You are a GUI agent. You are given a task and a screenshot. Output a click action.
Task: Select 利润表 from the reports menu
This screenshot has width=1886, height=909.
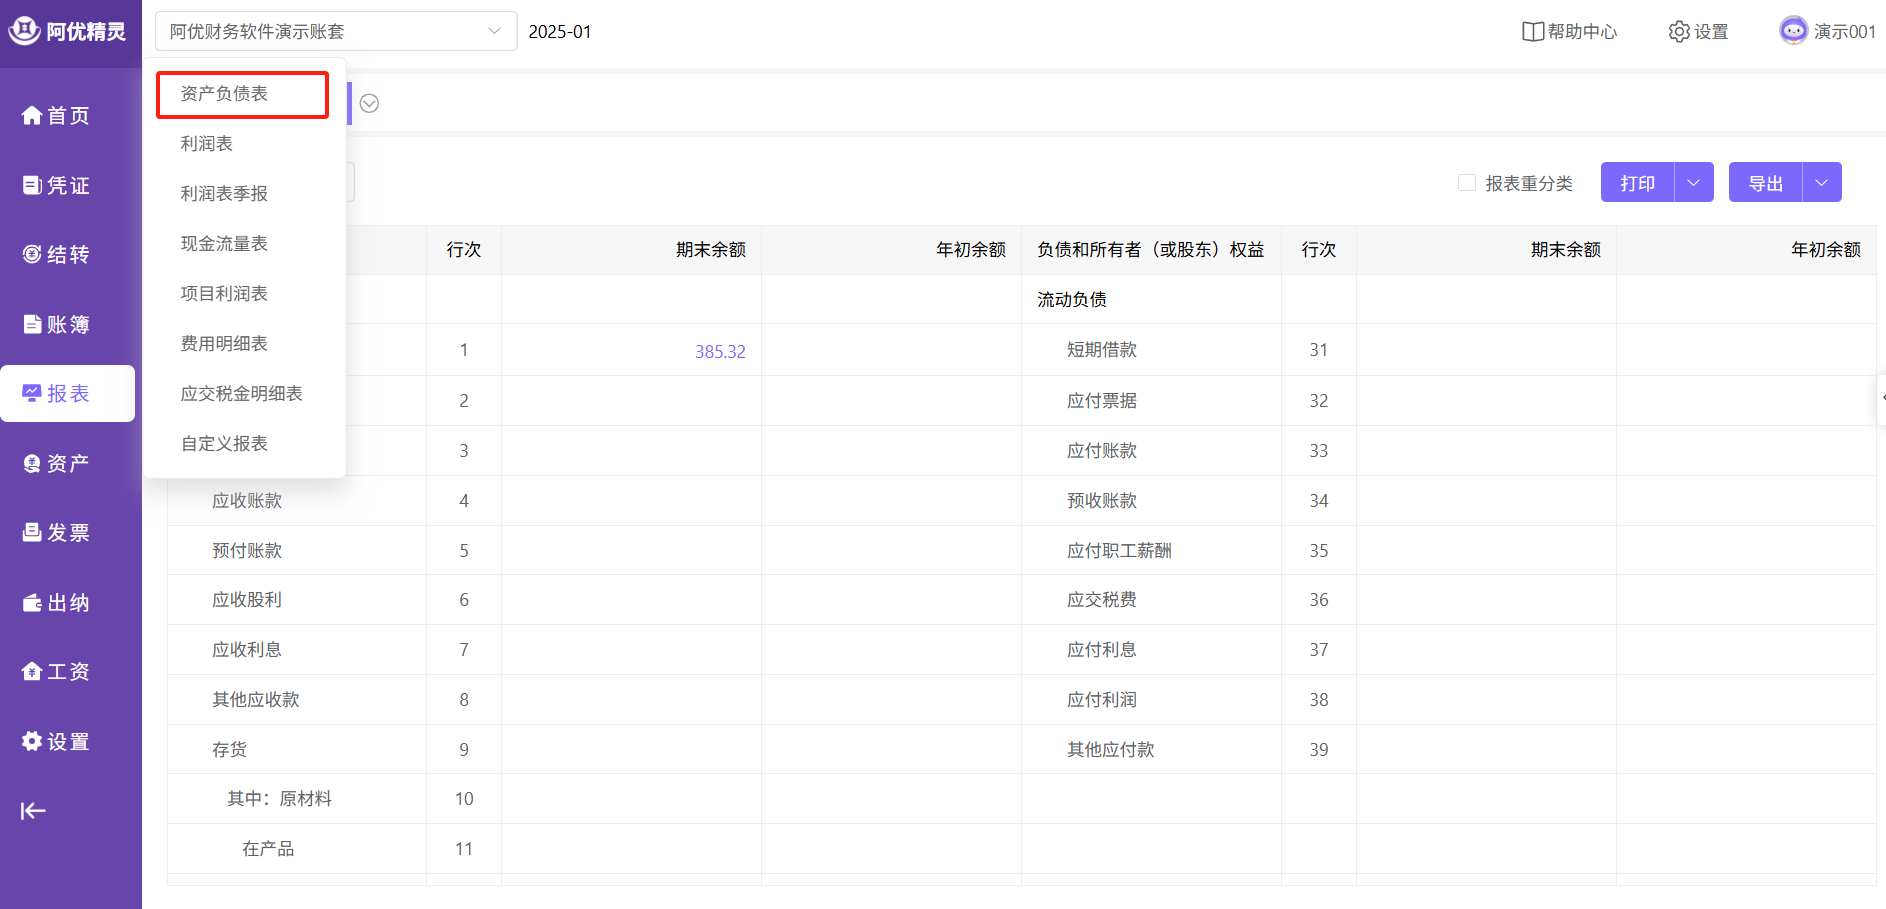point(207,143)
